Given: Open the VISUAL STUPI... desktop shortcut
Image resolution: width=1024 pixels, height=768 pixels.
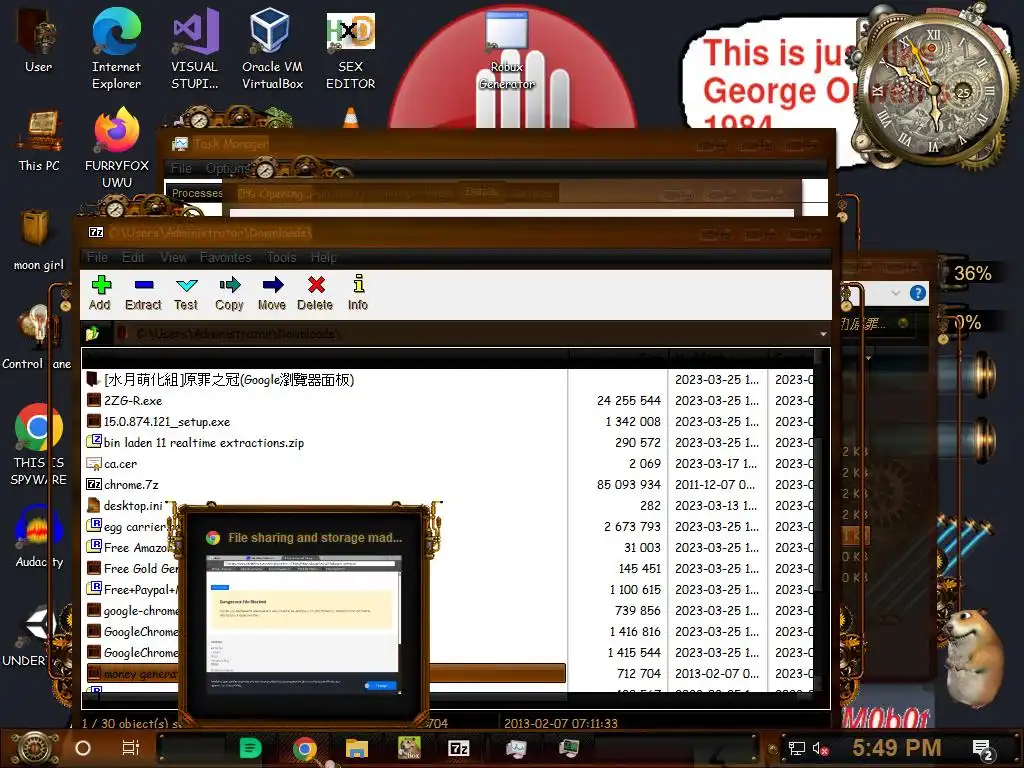Looking at the screenshot, I should coord(195,48).
